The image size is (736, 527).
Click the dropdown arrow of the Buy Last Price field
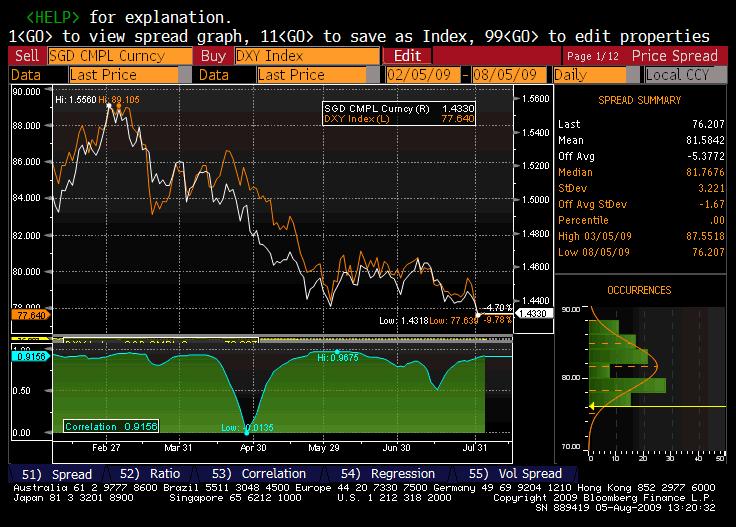(373, 75)
